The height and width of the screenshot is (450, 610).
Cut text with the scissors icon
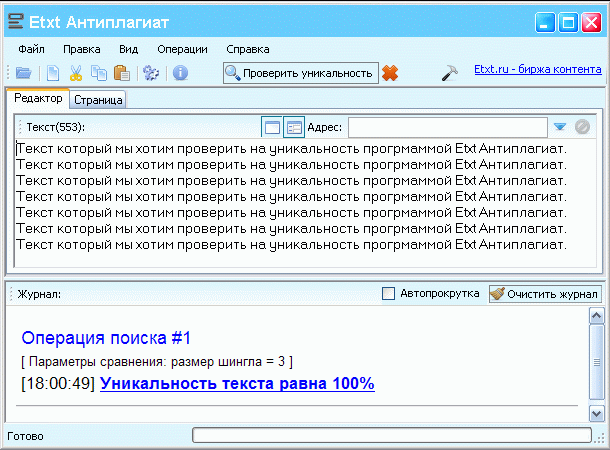point(76,73)
